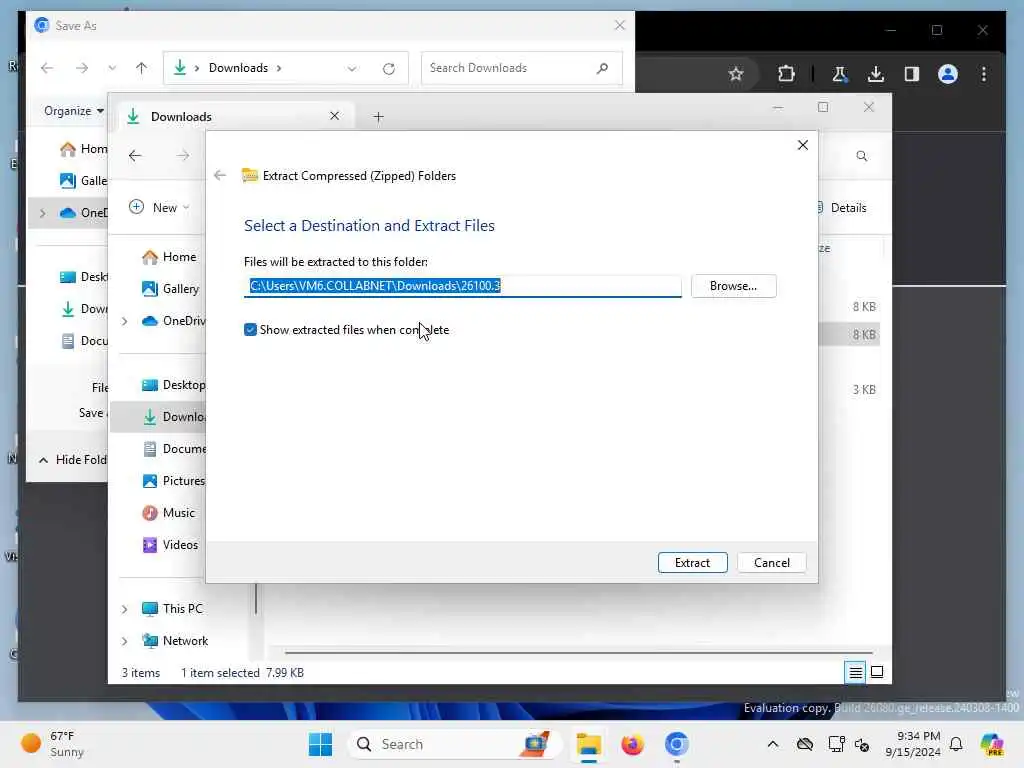
Task: Expand OneDrive in the Save As sidebar
Action: (x=42, y=213)
